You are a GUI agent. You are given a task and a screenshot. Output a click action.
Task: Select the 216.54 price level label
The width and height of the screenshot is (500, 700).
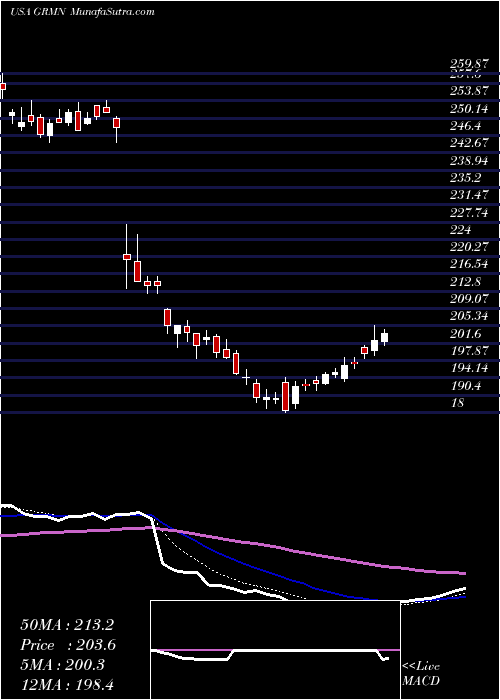click(x=469, y=264)
